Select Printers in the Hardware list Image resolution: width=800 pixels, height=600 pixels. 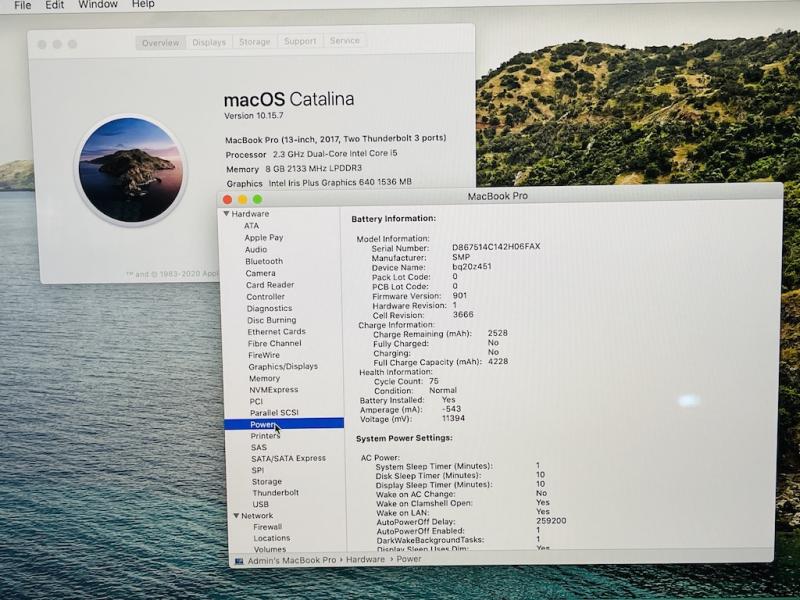pyautogui.click(x=265, y=436)
